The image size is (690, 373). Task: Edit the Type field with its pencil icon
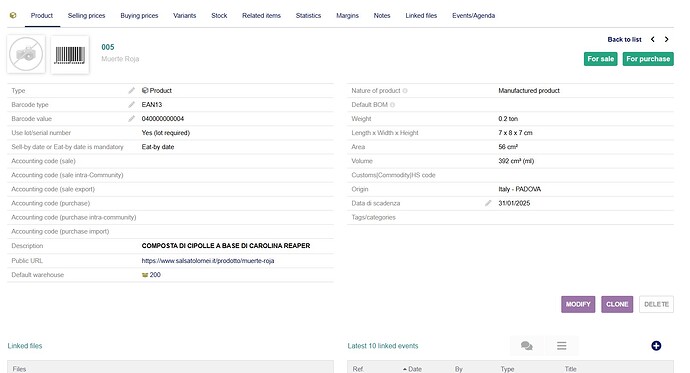pos(131,91)
